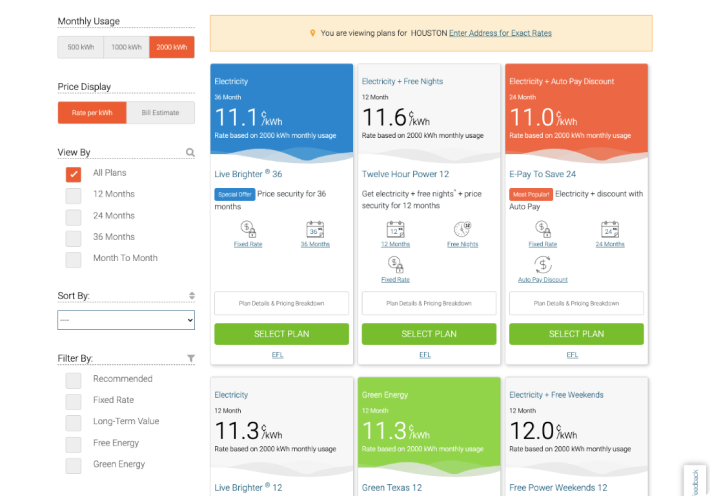Image resolution: width=710 pixels, height=496 pixels.
Task: Check the 24 Months view option
Action: pos(73,216)
